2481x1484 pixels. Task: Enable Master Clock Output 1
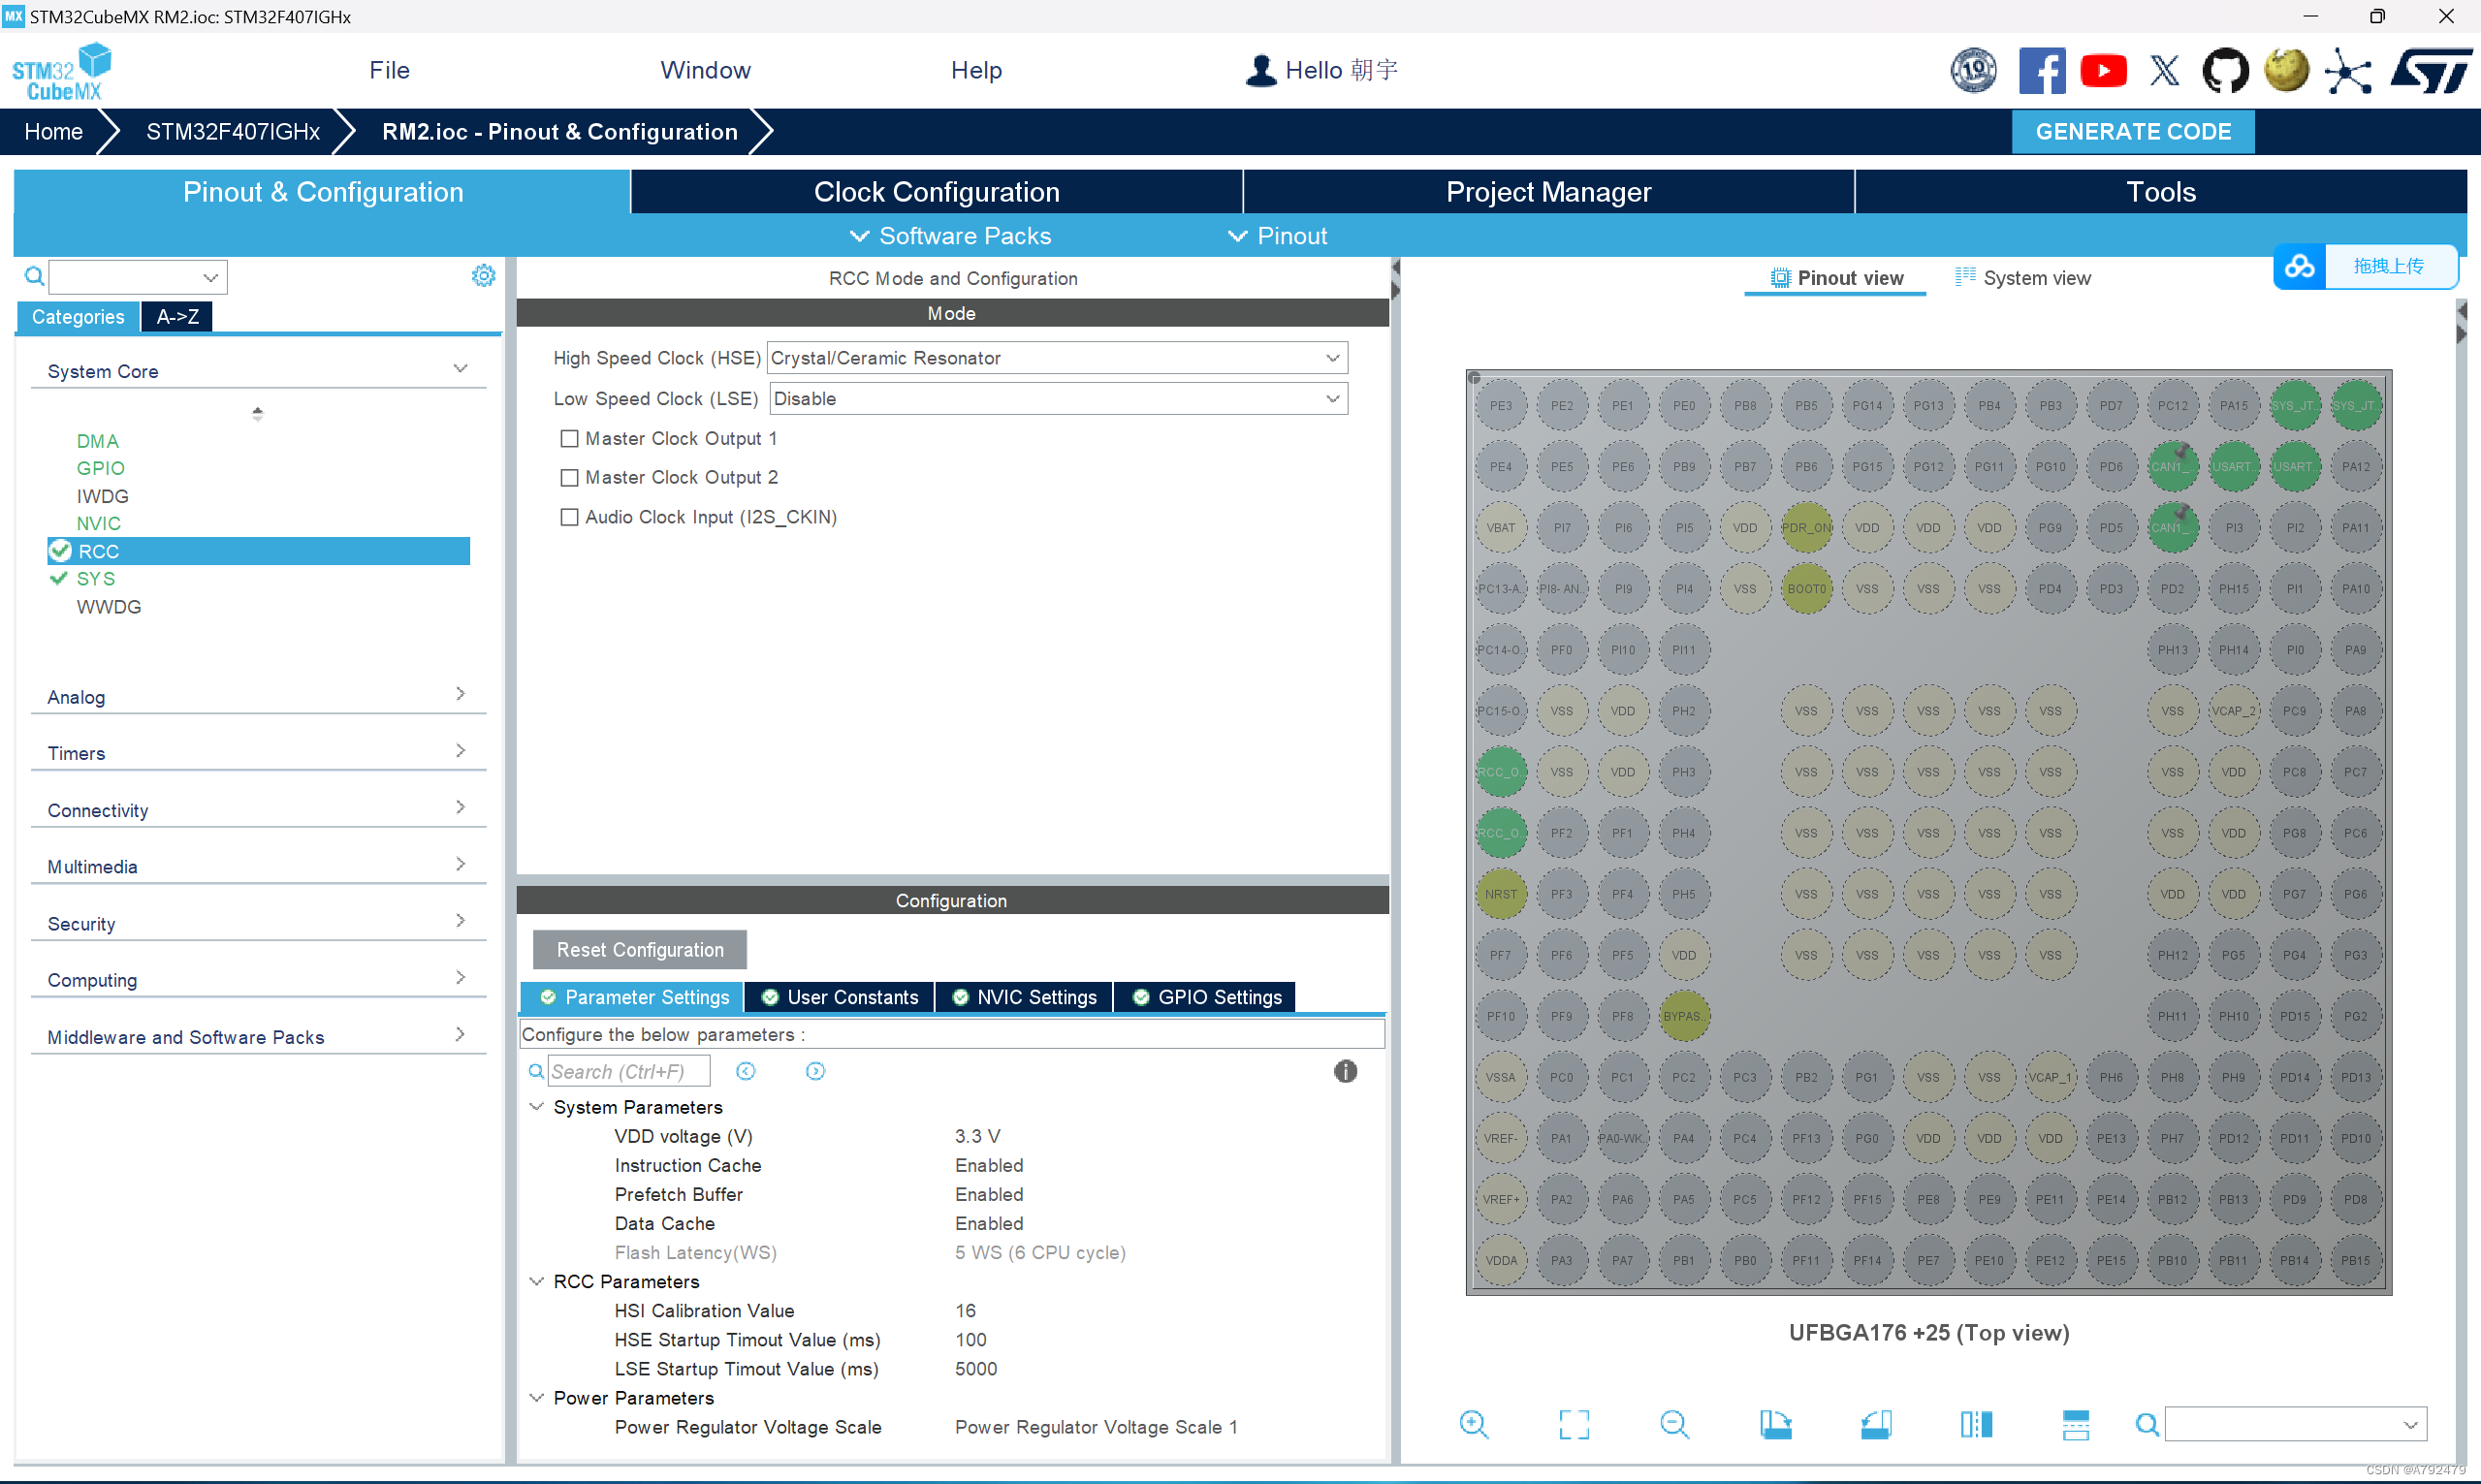[569, 439]
